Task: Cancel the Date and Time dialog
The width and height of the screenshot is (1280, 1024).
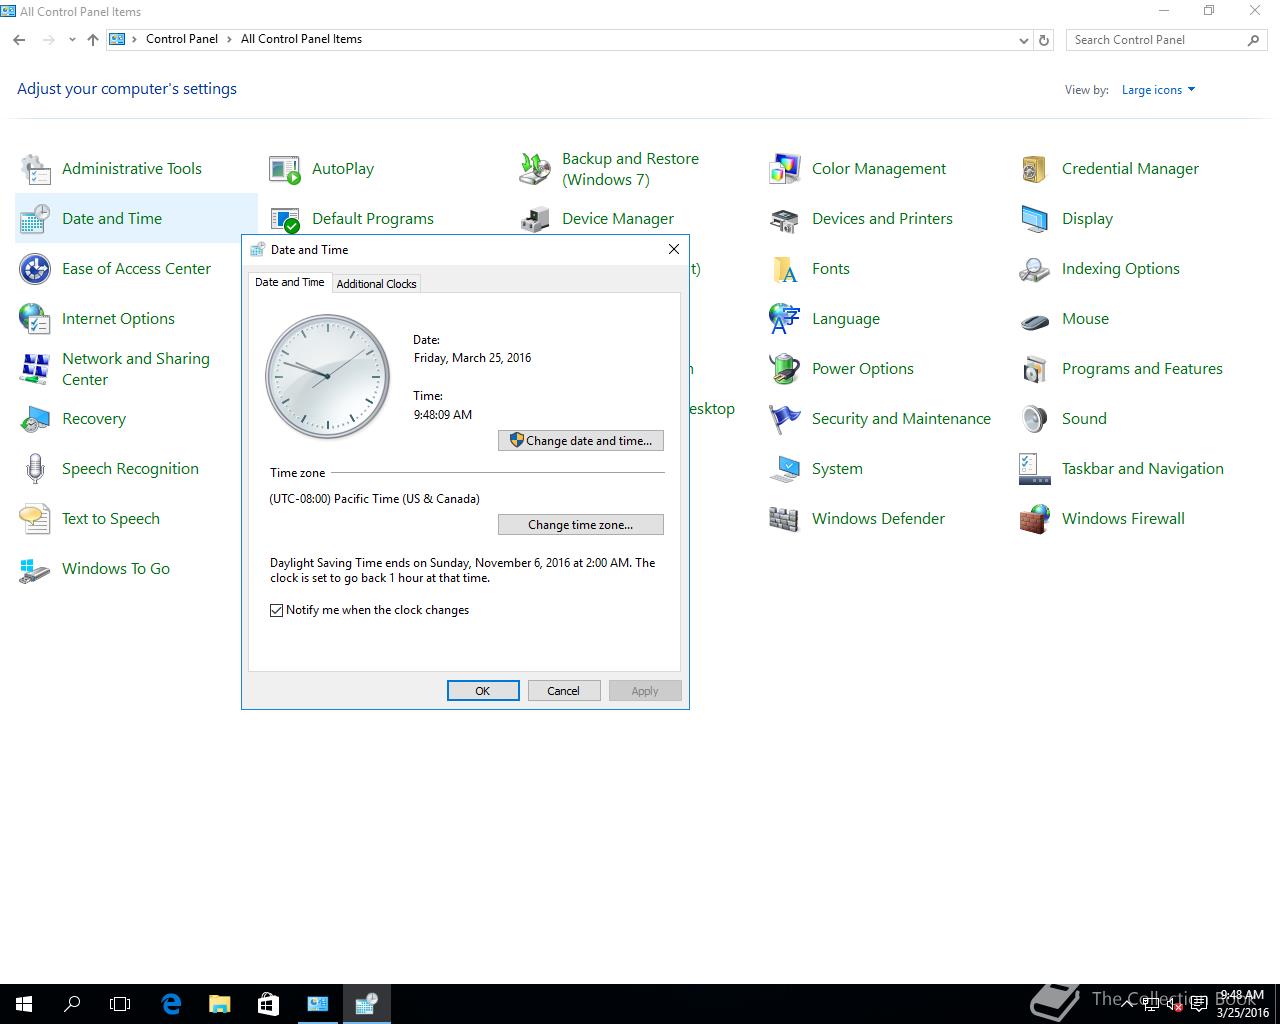Action: pyautogui.click(x=563, y=691)
